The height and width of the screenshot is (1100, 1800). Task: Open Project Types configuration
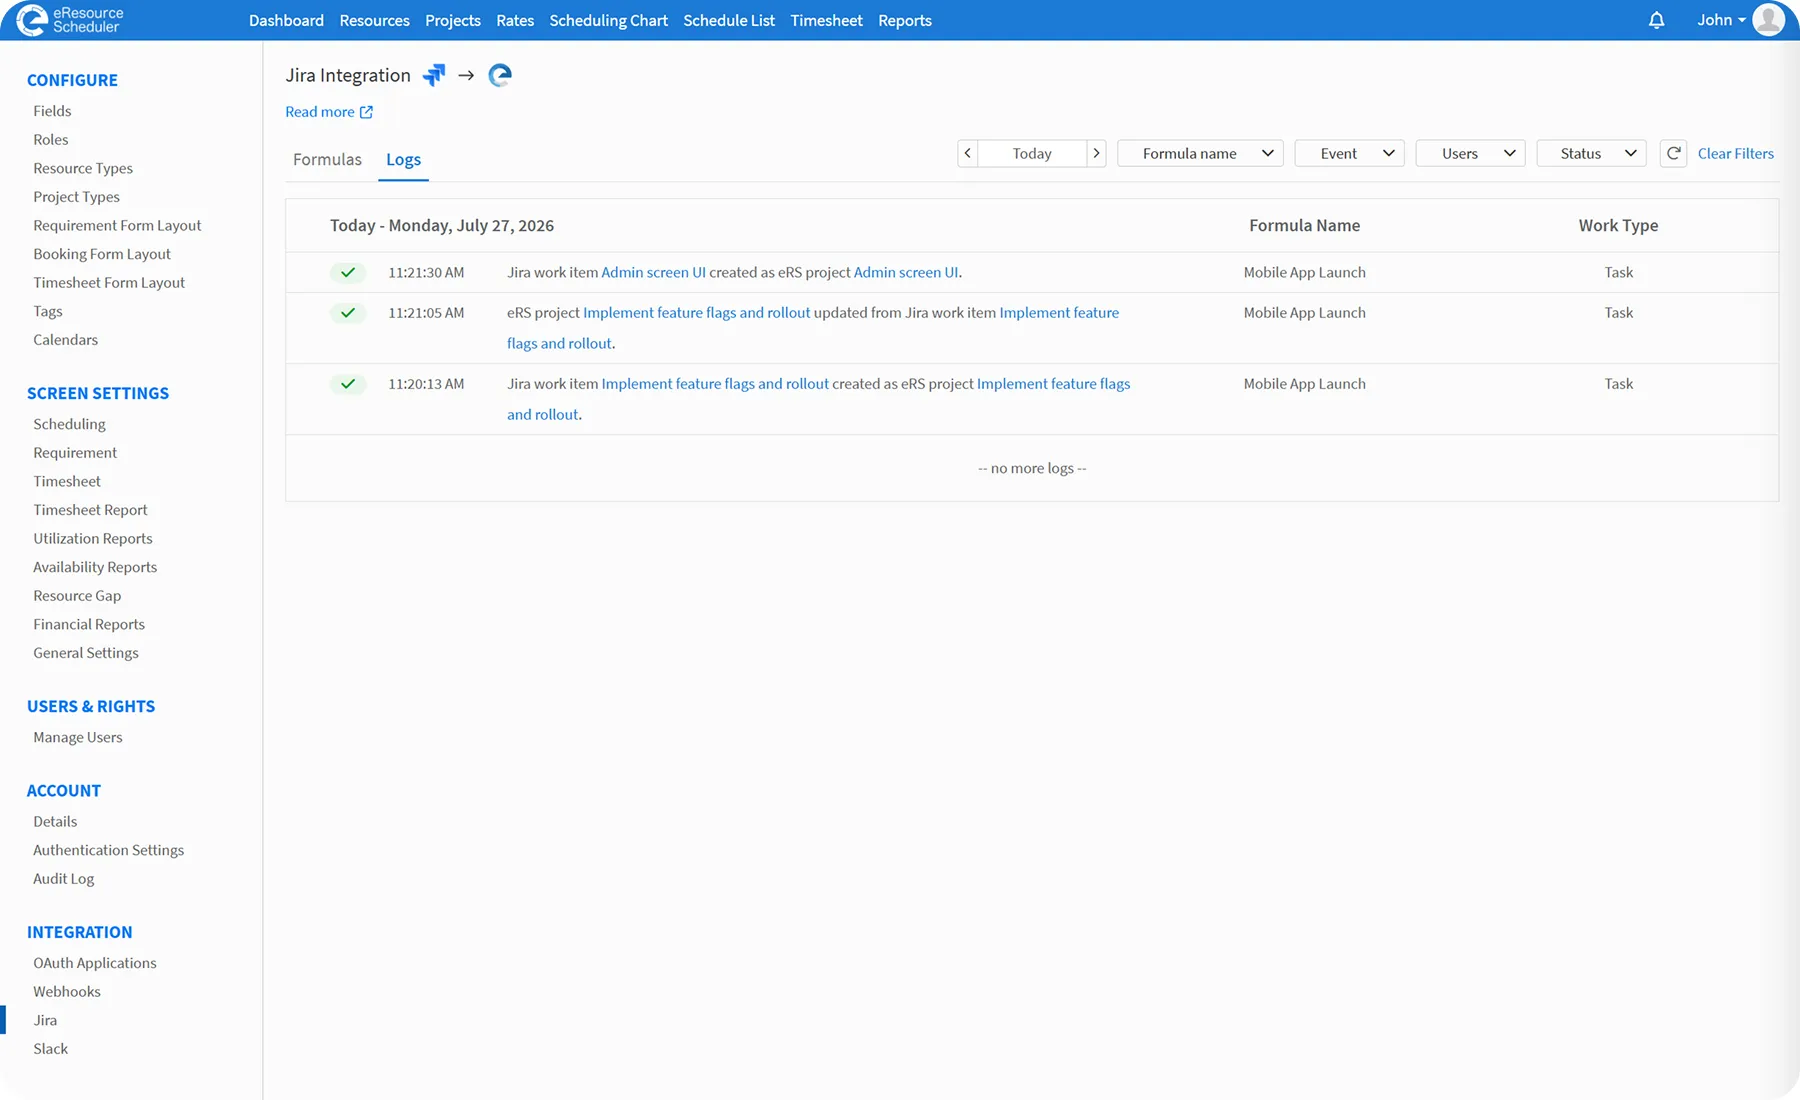point(76,197)
